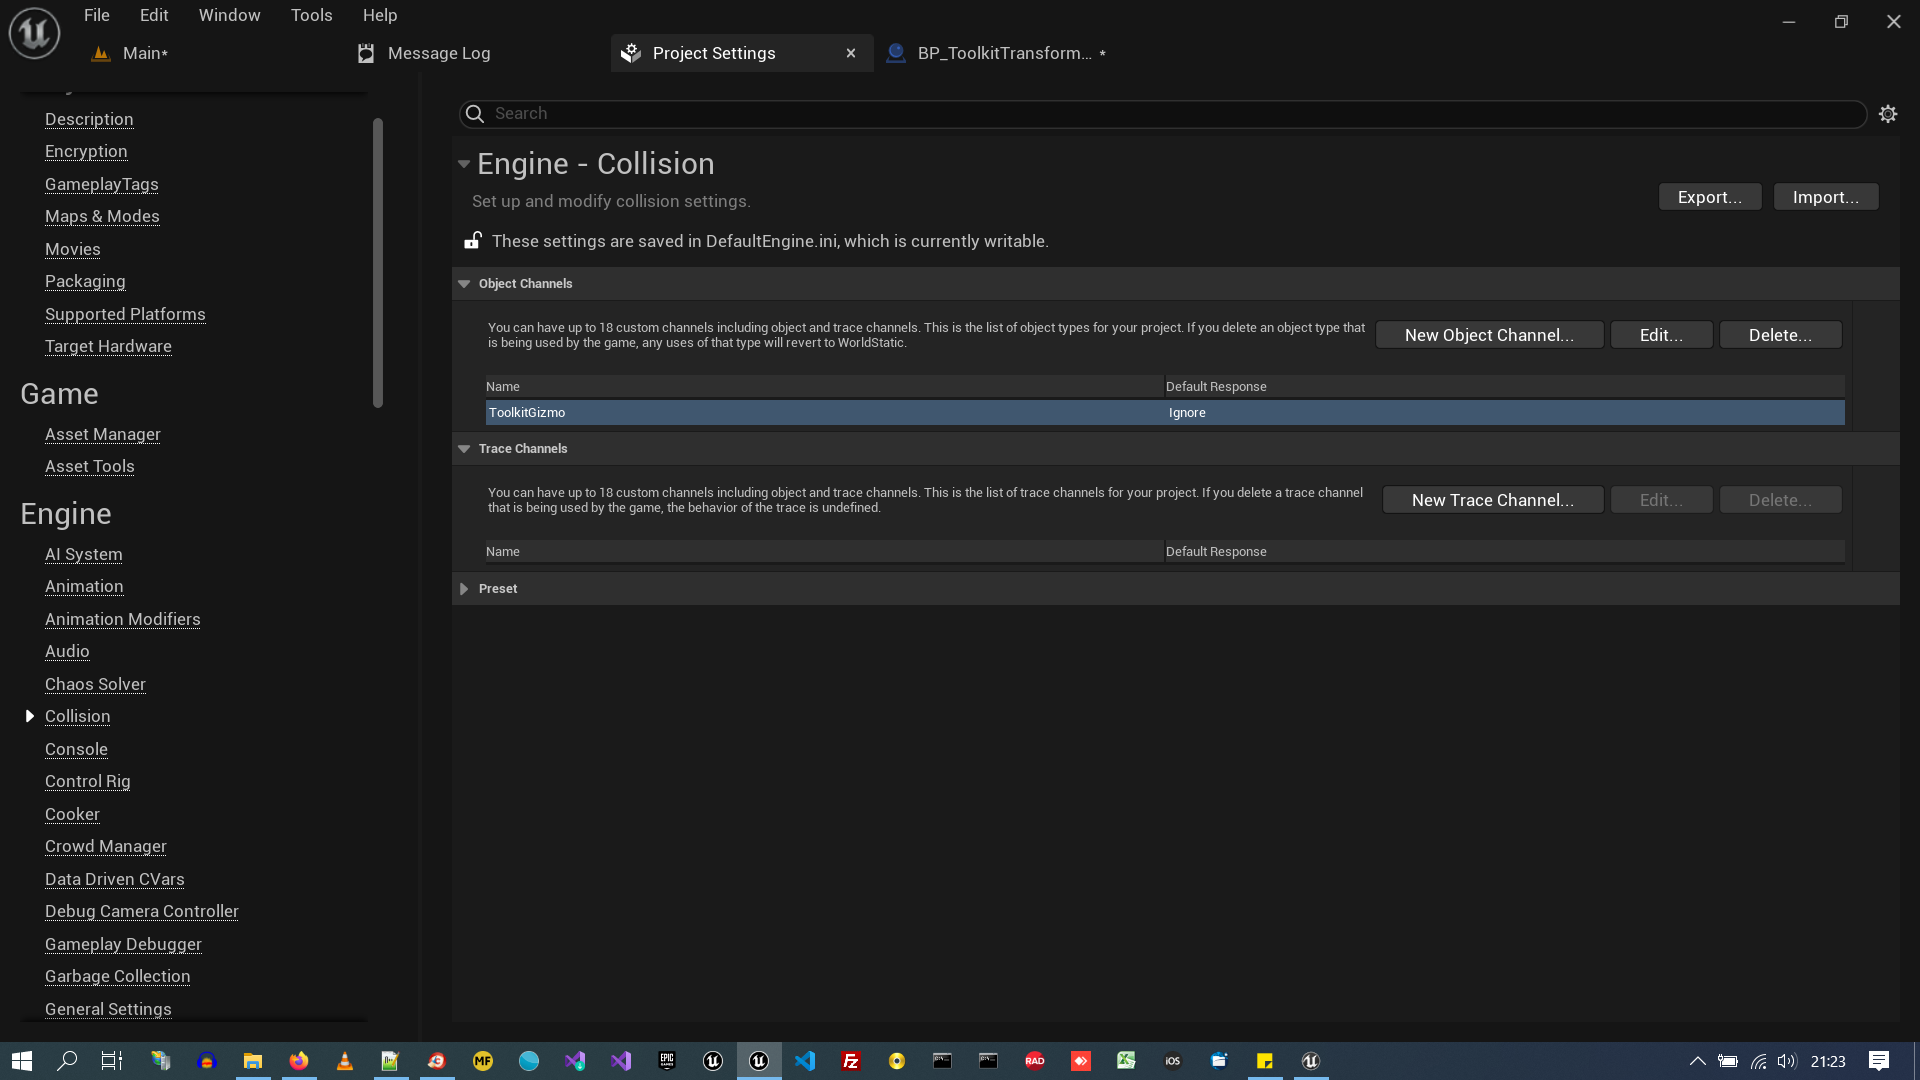Click the Unreal Engine logo in the title bar
The image size is (1920, 1080).
[x=33, y=32]
